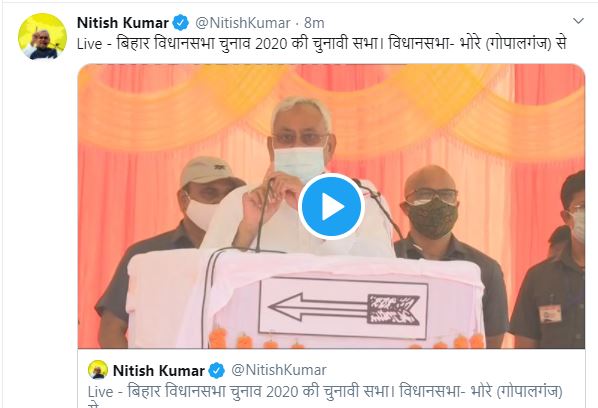
Task: Select the Hindi tweet text starting with Live
Action: pos(322,44)
